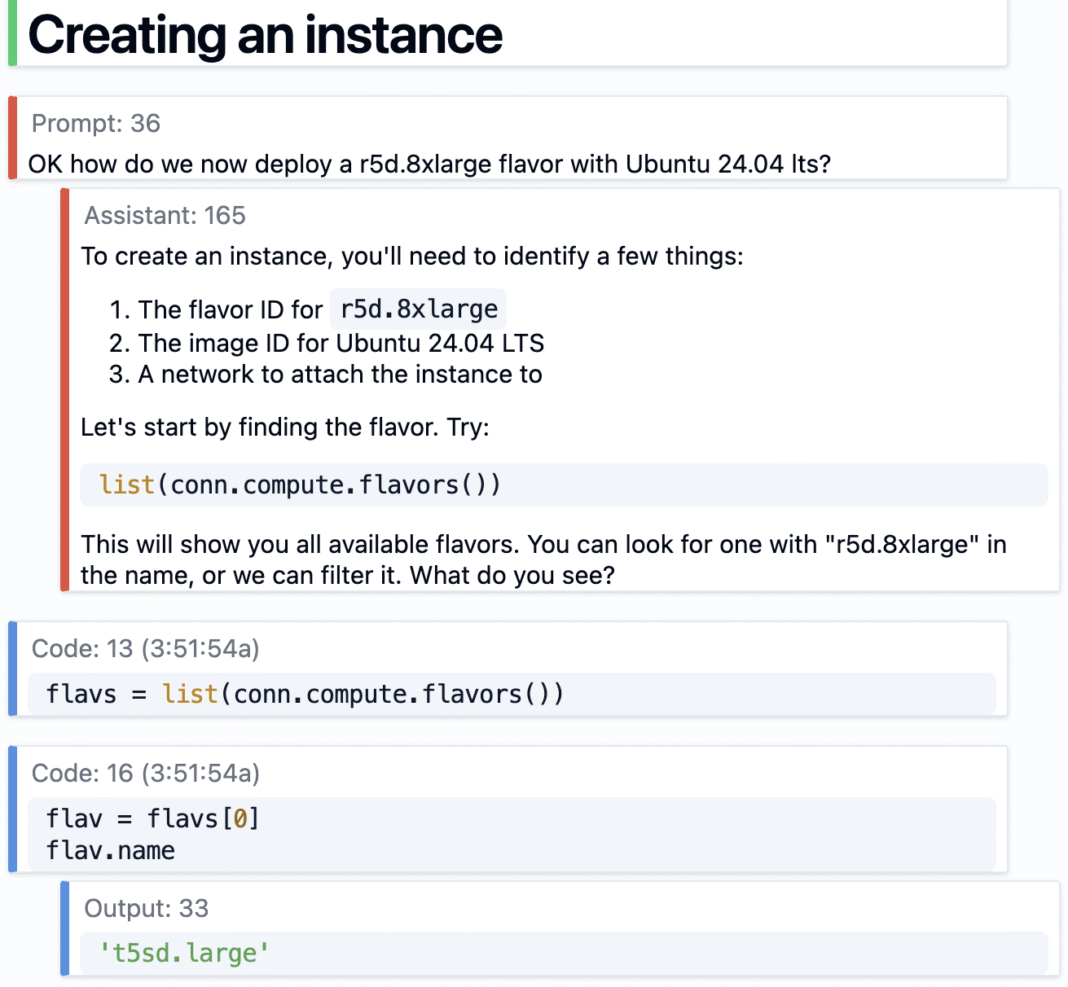Click the paragraph ending "What do you see?"
The image size is (1068, 987).
(x=543, y=560)
